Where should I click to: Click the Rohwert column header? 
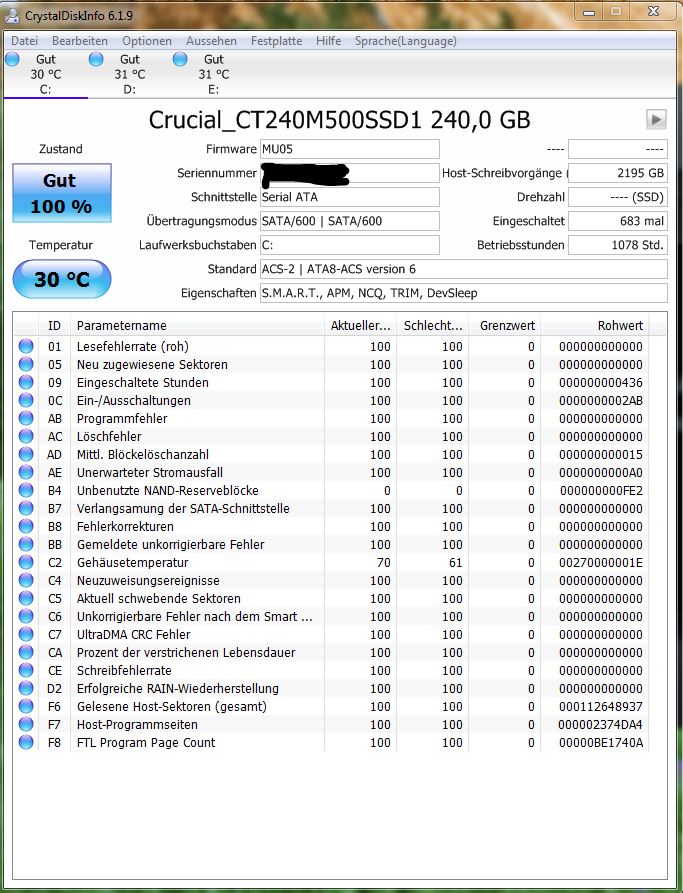point(595,326)
